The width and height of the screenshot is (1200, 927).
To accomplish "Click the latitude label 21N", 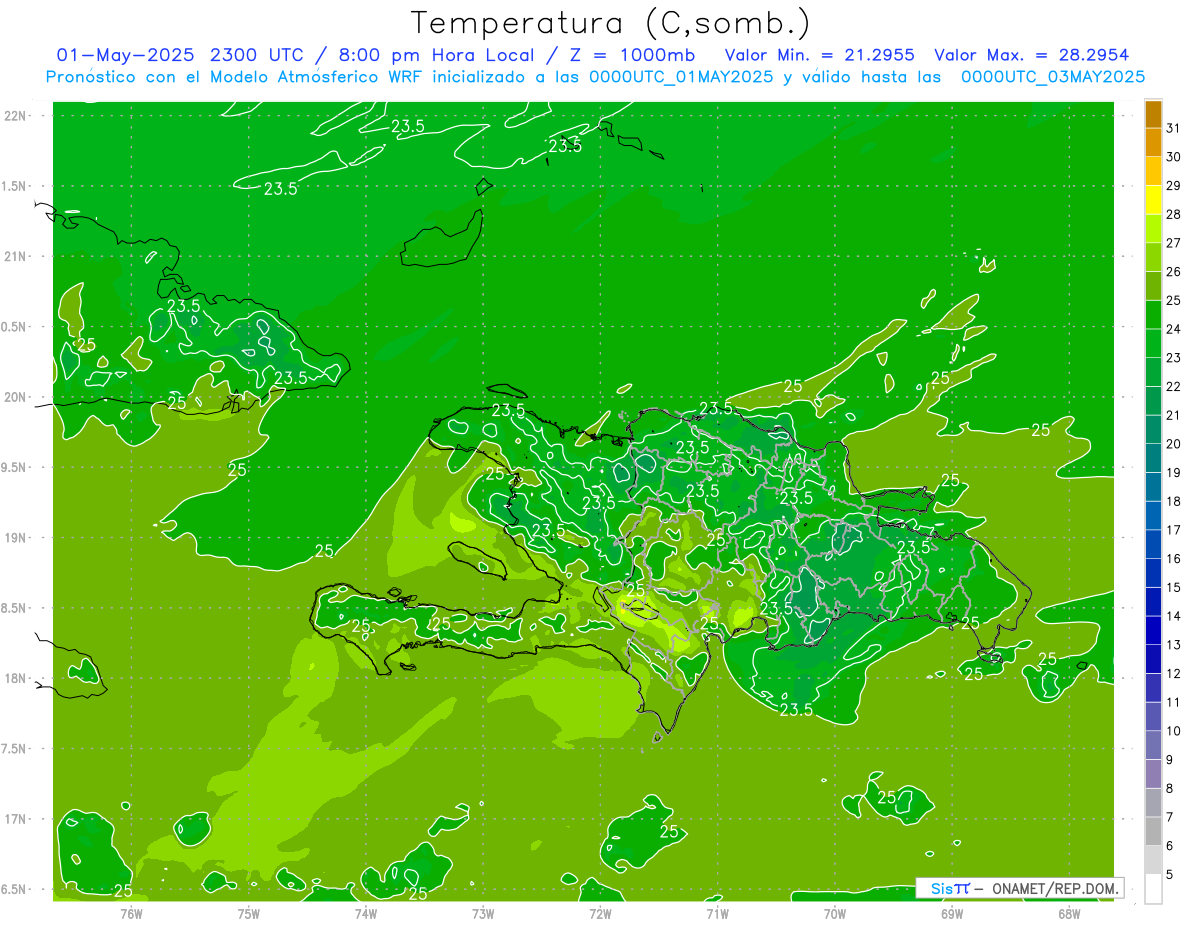I will [x=17, y=257].
